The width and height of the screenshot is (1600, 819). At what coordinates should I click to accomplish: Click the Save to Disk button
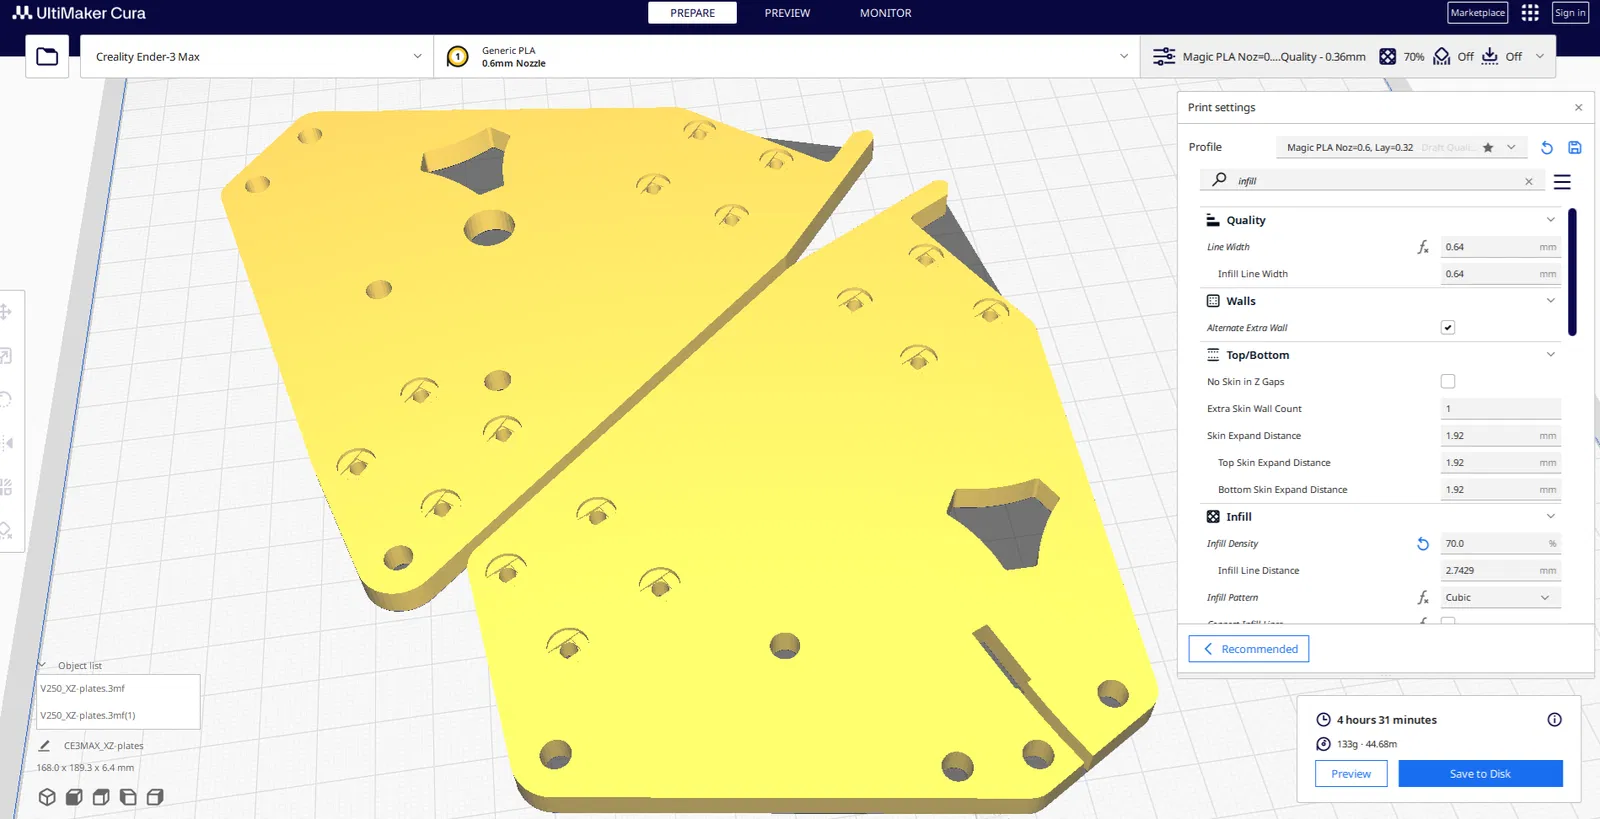pos(1480,774)
